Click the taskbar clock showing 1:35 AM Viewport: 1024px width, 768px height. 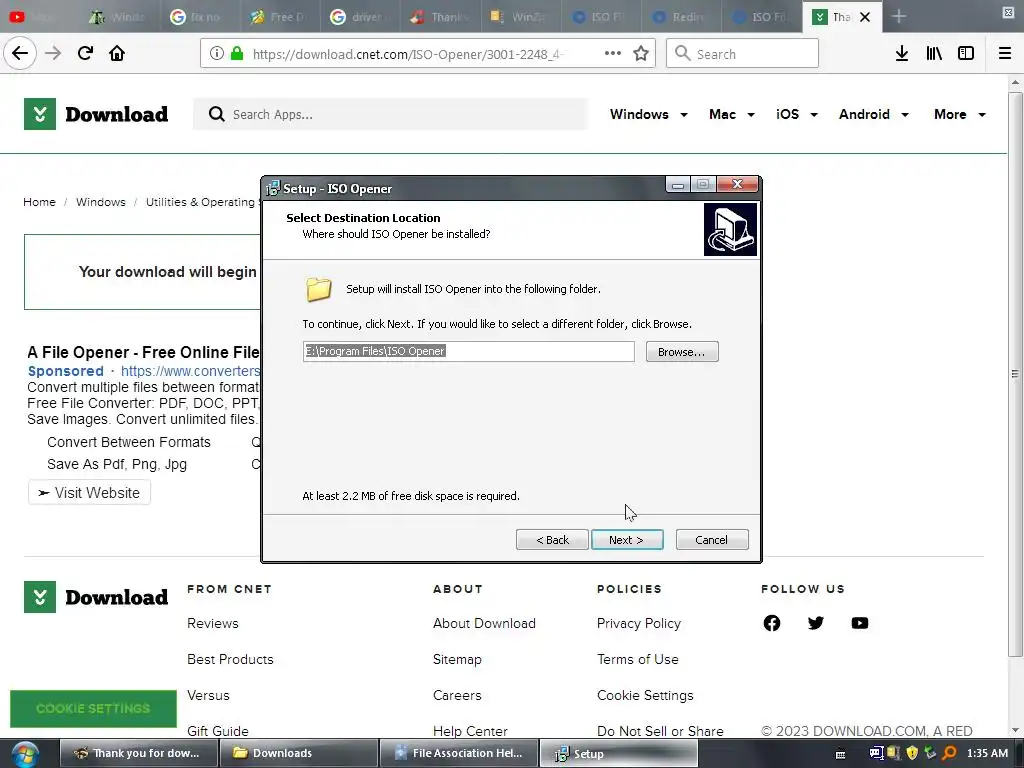coord(987,753)
